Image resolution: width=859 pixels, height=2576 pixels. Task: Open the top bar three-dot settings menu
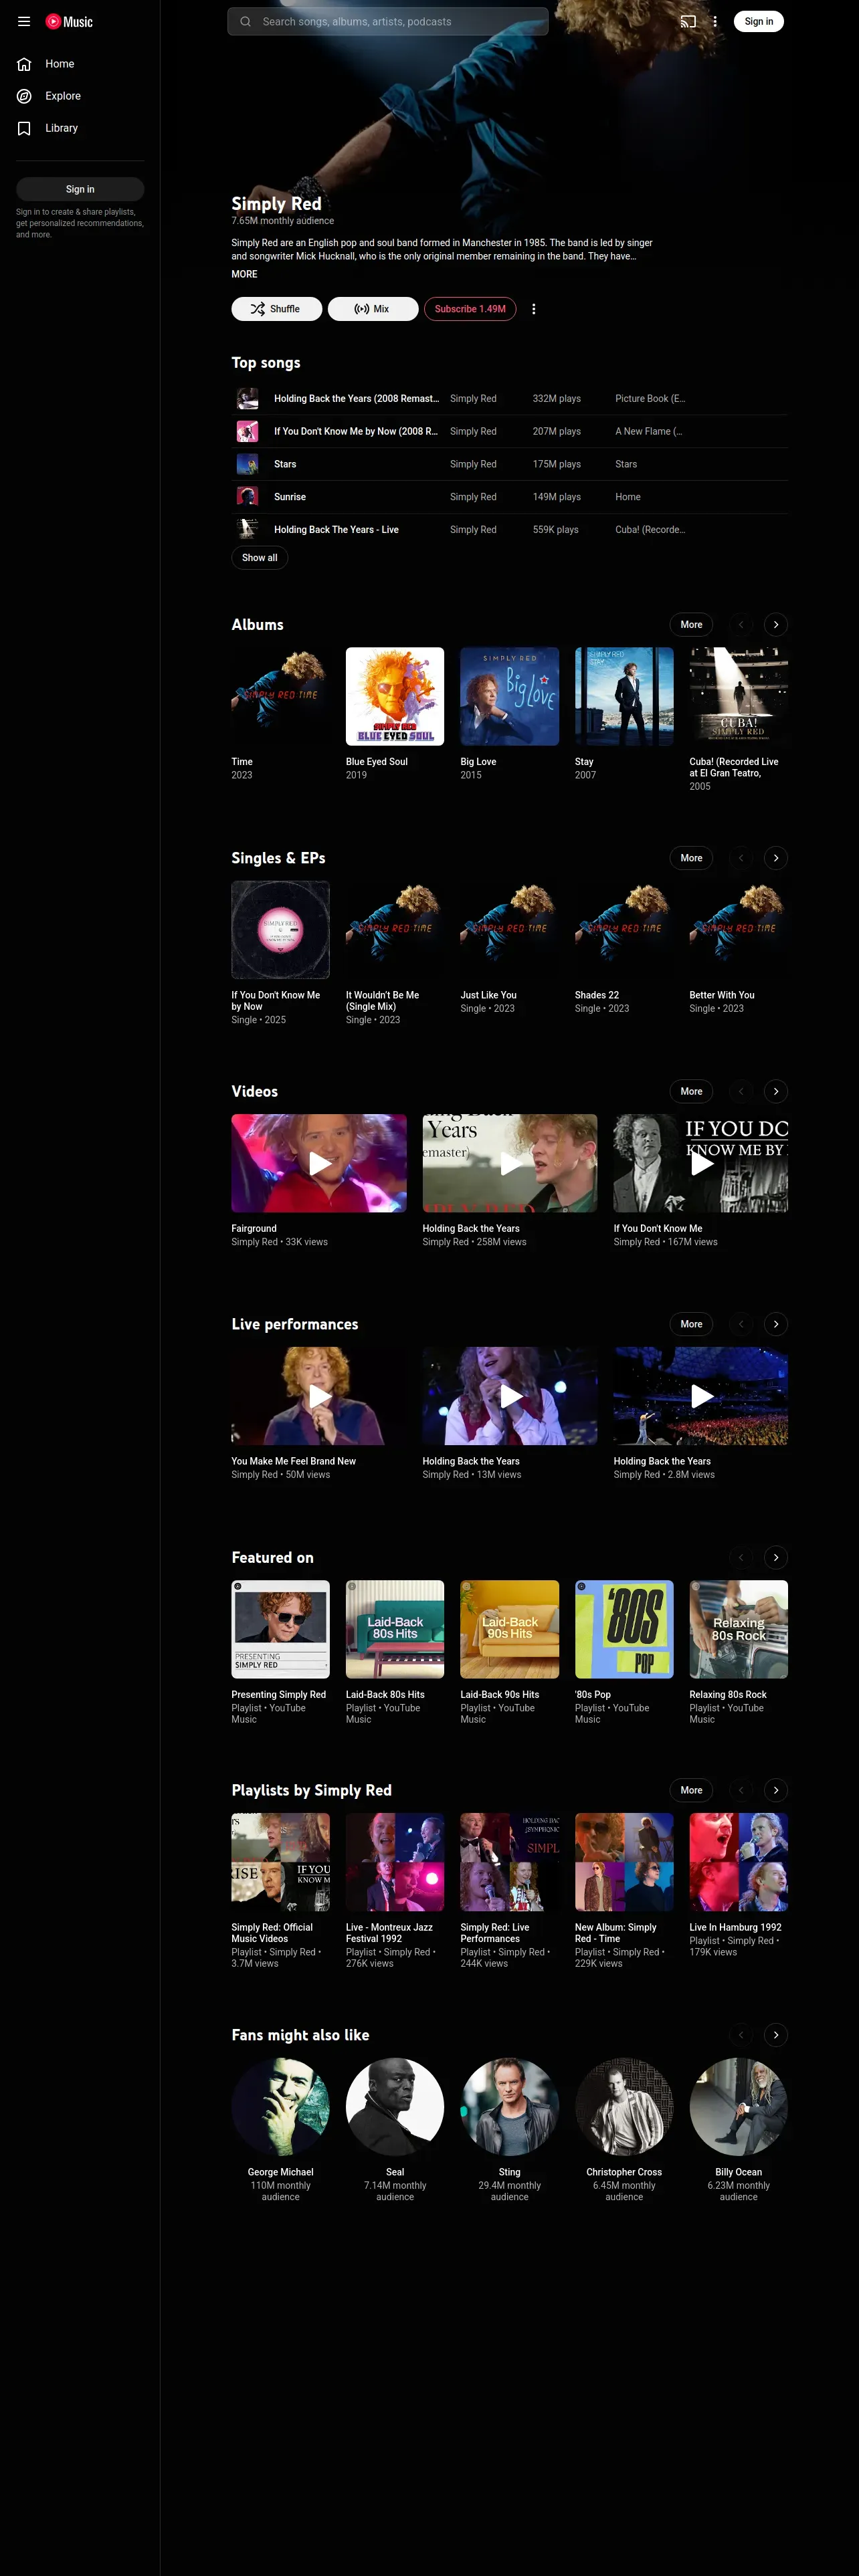714,21
